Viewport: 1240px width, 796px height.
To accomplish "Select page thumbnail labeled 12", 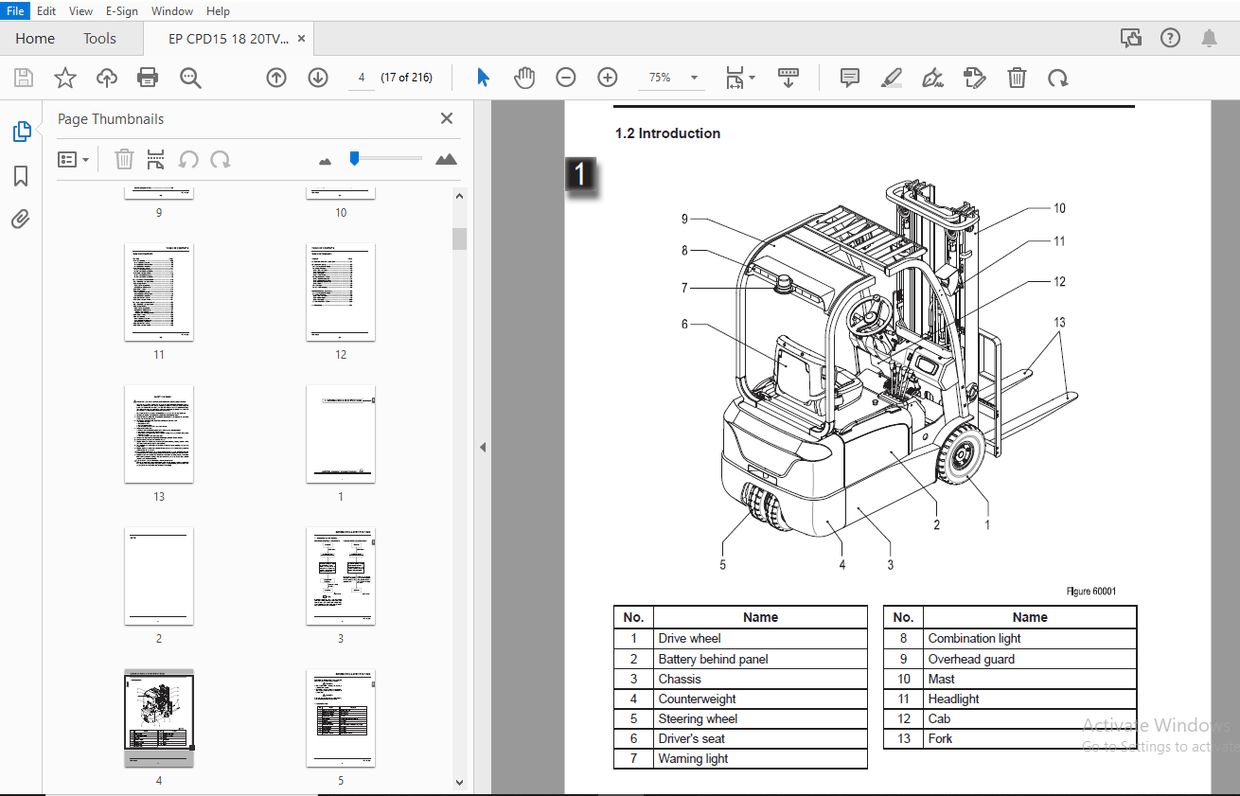I will 341,292.
